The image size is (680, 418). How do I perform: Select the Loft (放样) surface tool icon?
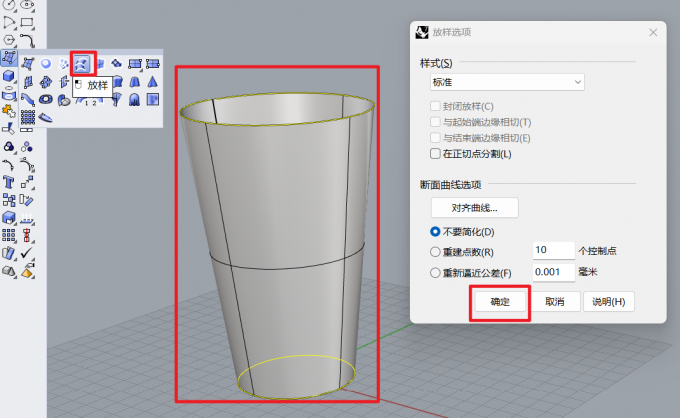(82, 64)
